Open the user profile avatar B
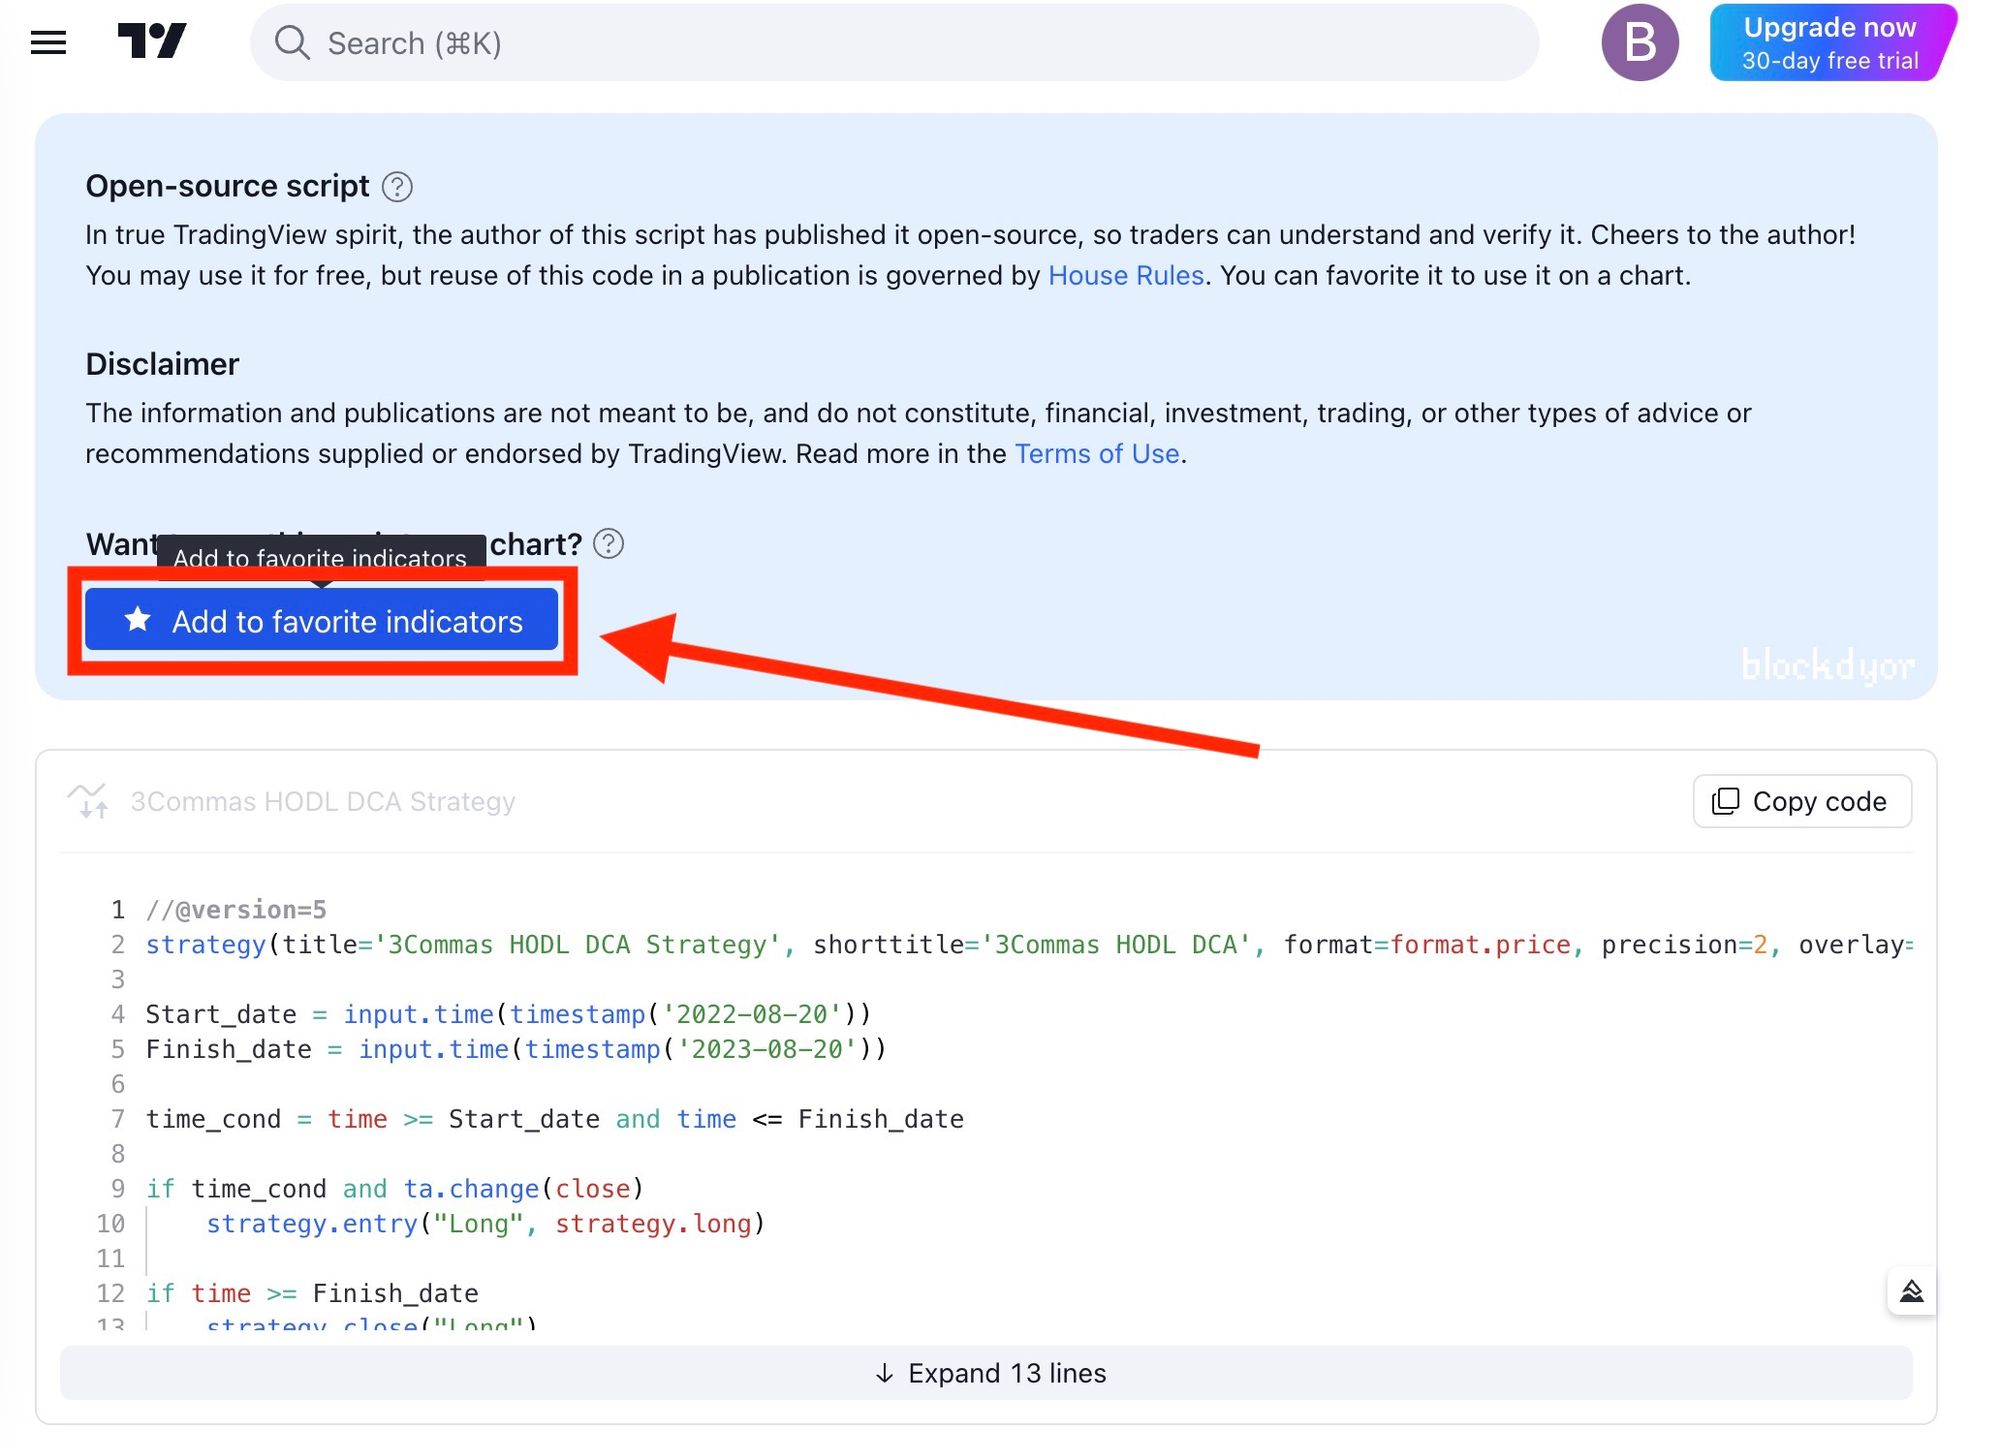2000x1455 pixels. pyautogui.click(x=1639, y=43)
